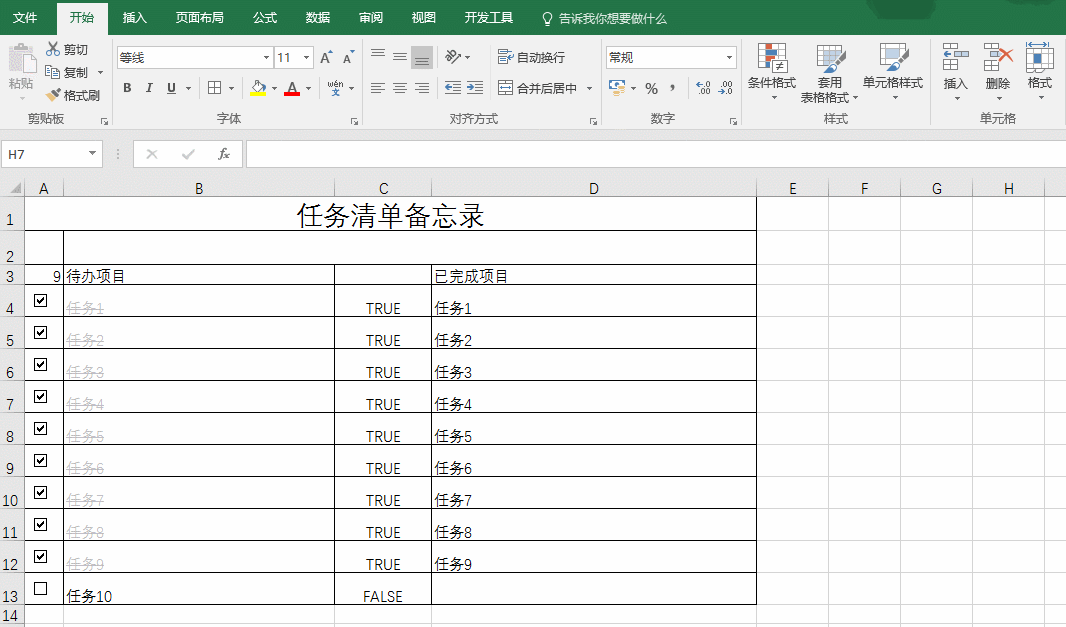Click the 自动换行 wrap text button
This screenshot has height=627, width=1066.
531,57
